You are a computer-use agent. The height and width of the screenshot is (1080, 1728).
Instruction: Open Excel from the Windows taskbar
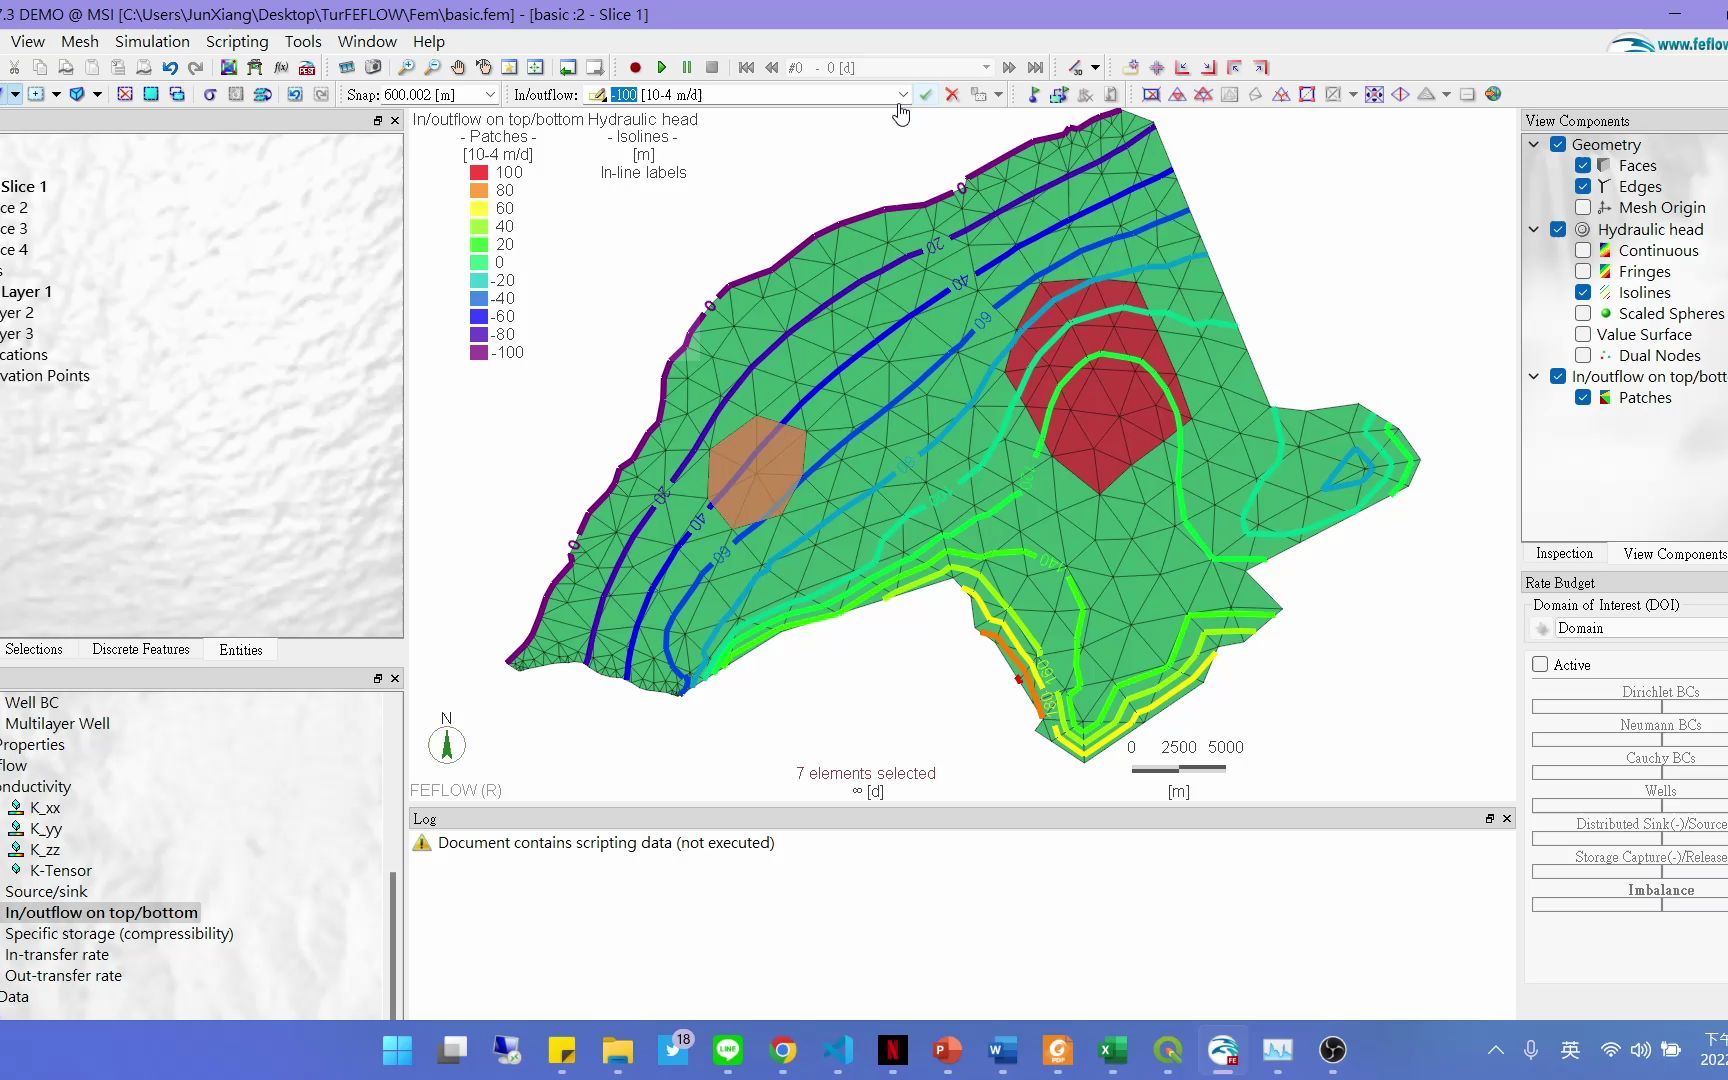(x=1112, y=1049)
